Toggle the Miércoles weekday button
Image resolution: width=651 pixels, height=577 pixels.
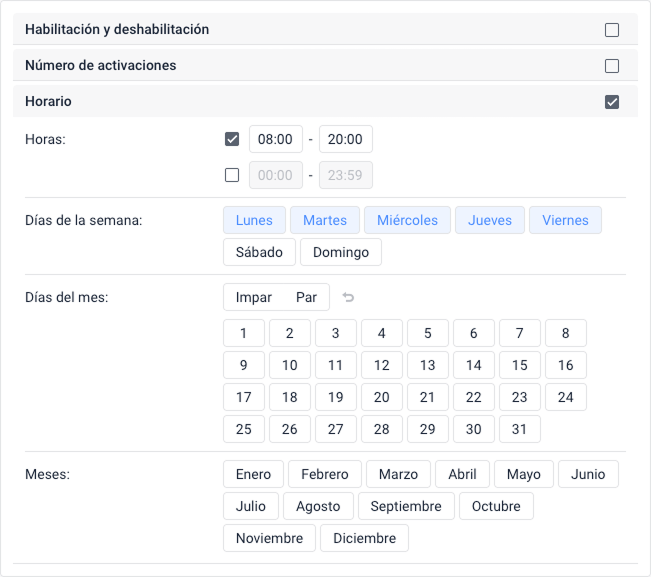click(407, 220)
